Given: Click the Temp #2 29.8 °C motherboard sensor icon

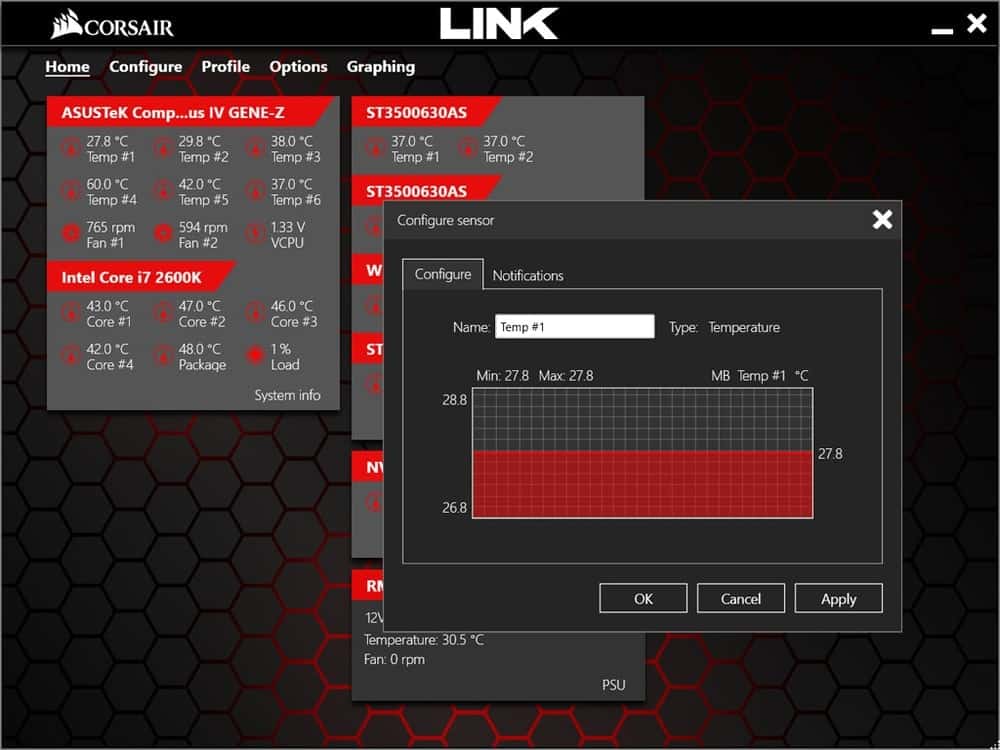Looking at the screenshot, I should pos(163,149).
